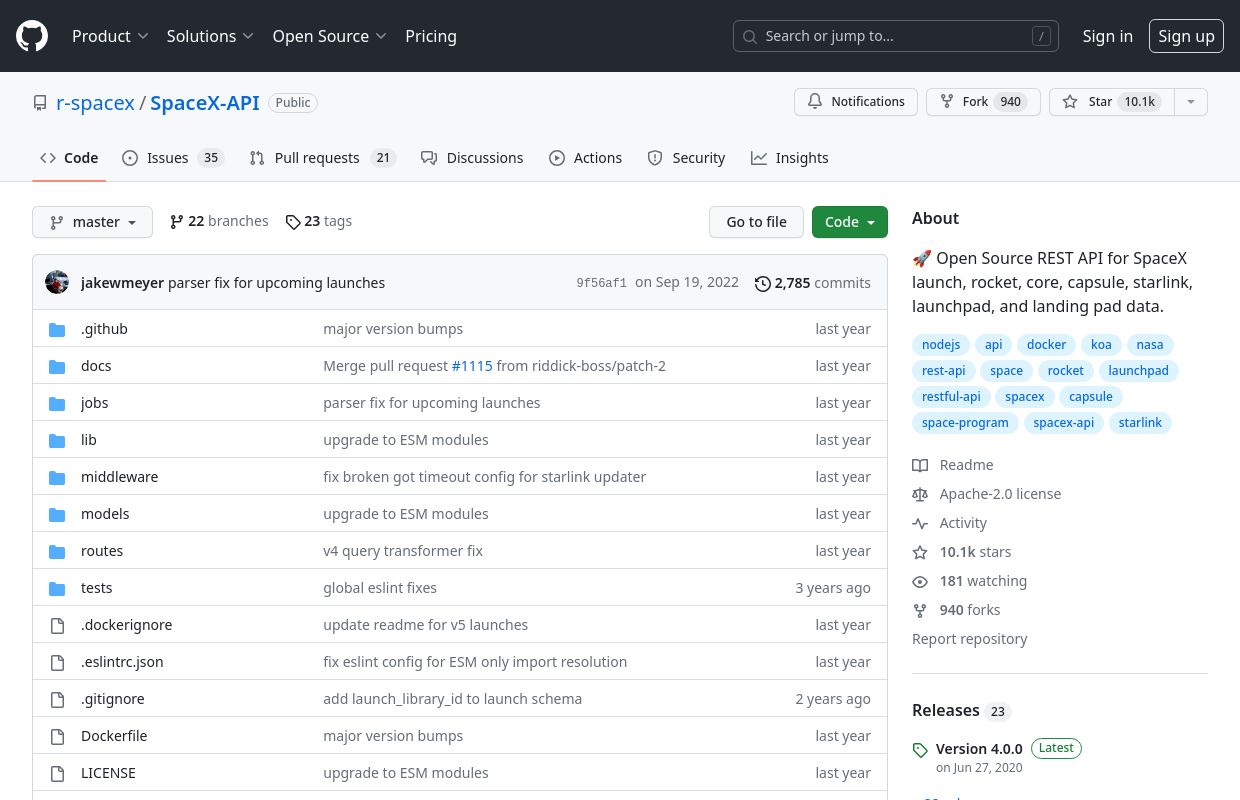
Task: Click the routes folder icon
Action: coord(58,551)
